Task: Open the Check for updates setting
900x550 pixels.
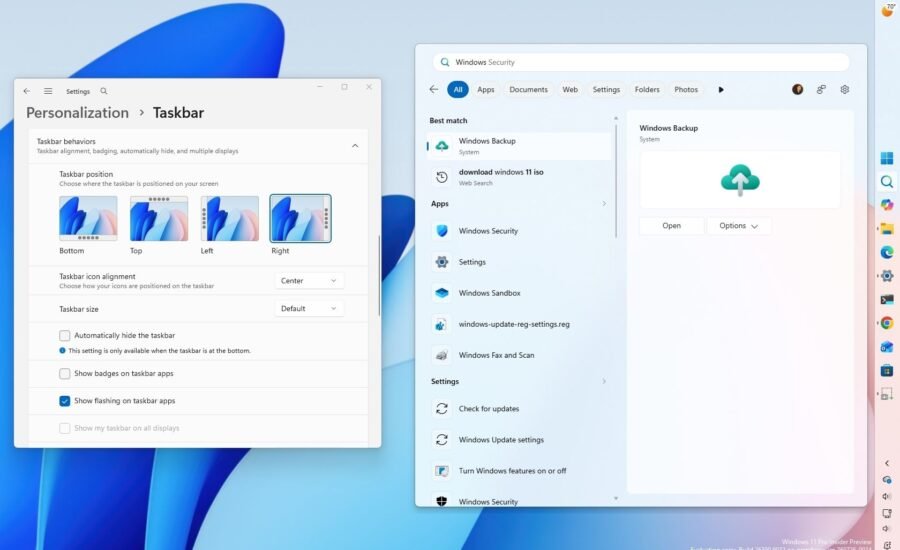Action: (519, 408)
